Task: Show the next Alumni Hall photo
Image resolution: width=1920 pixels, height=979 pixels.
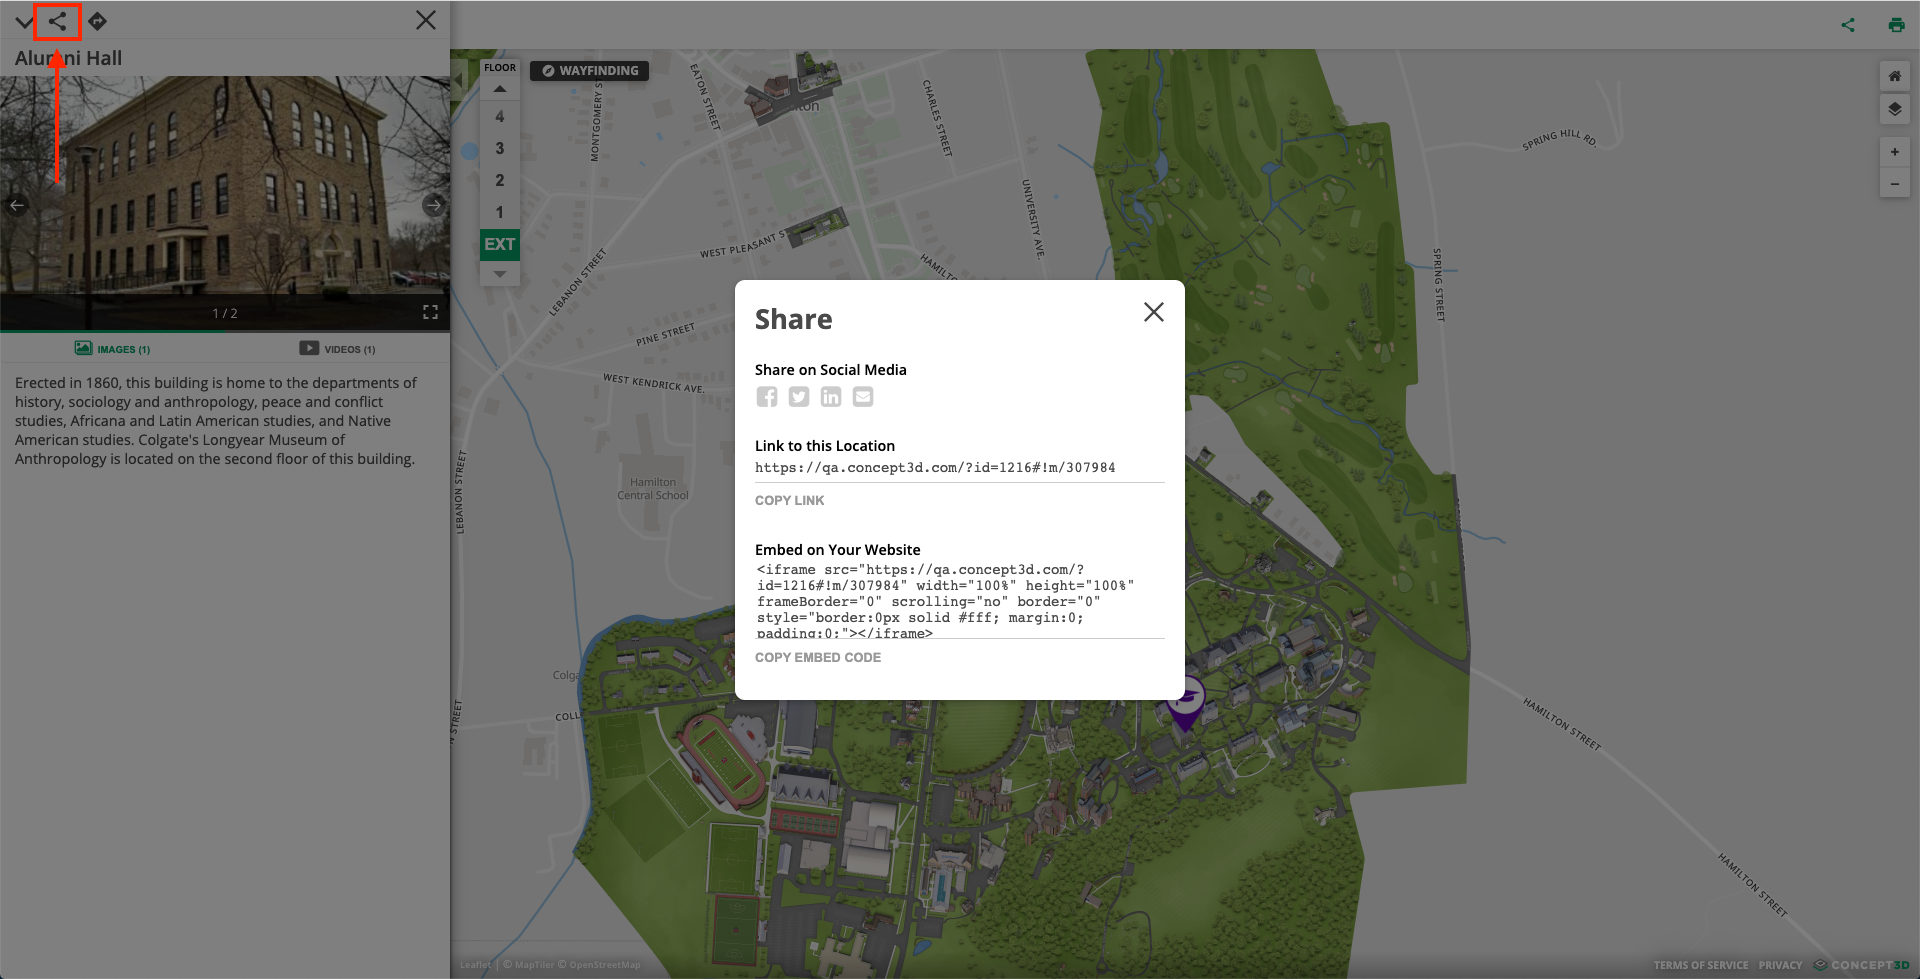Action: pos(433,205)
